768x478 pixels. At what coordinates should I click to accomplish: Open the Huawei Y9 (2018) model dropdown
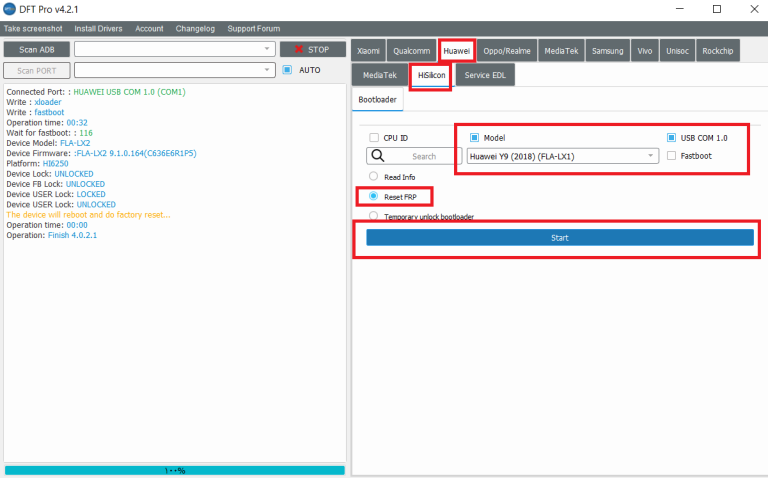(563, 156)
